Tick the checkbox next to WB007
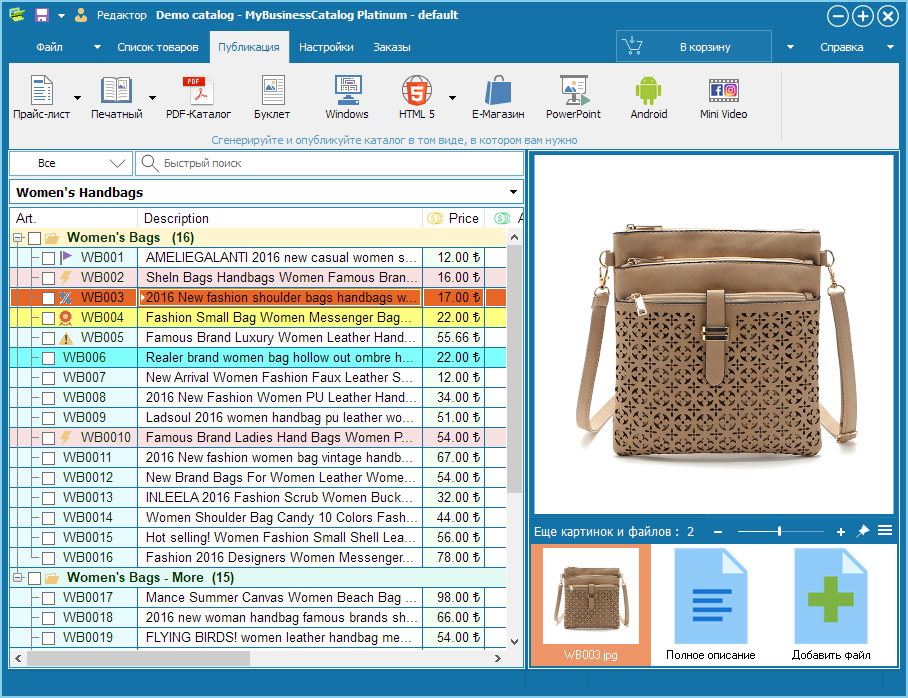The width and height of the screenshot is (908, 698). point(48,378)
